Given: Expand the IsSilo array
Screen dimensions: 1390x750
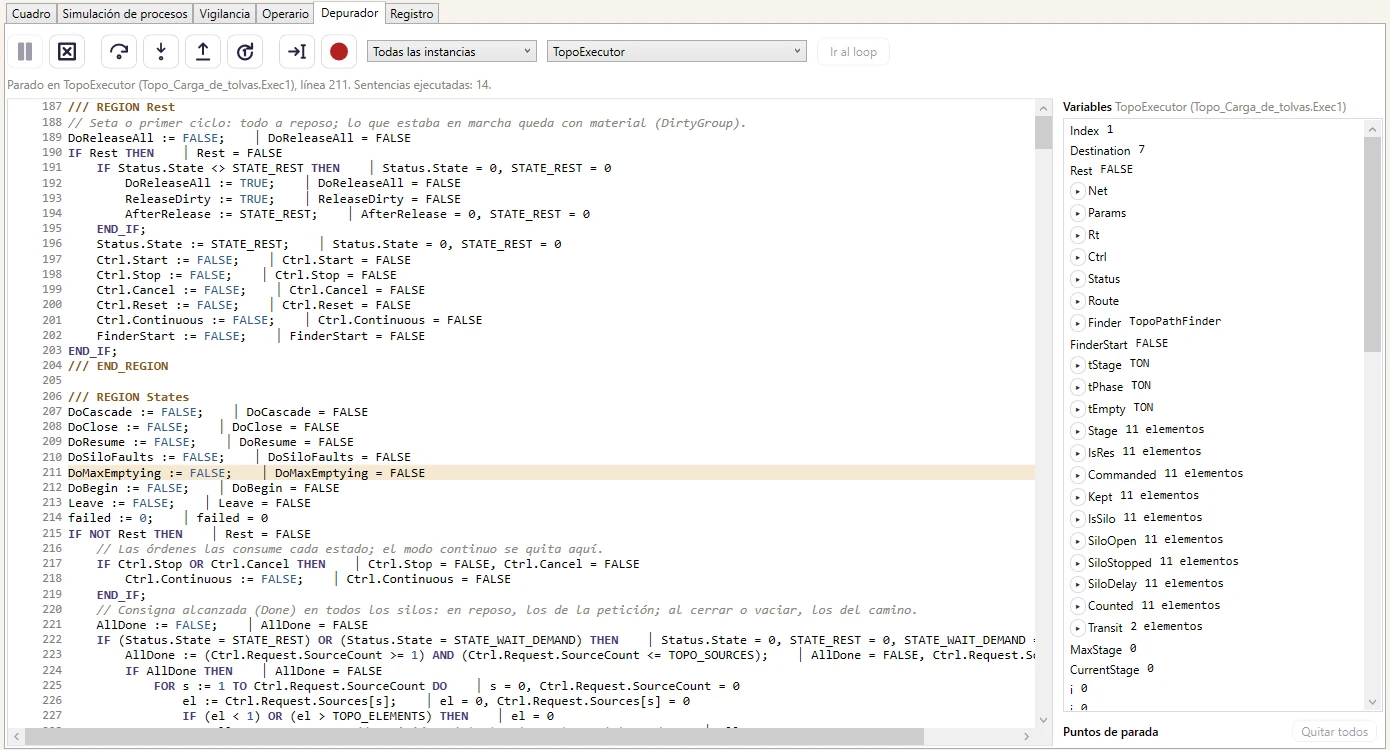Looking at the screenshot, I should click(1078, 519).
